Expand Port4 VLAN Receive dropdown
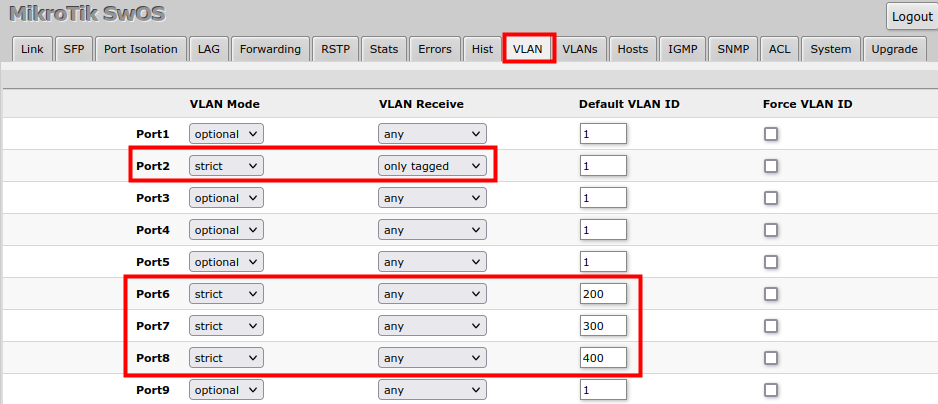Screen dimensions: 938x404 tap(433, 230)
